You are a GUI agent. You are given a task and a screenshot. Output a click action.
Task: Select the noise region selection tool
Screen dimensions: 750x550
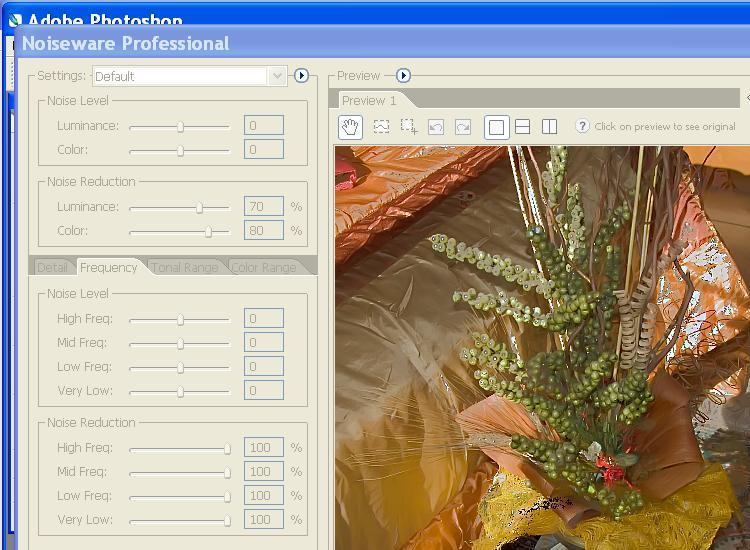pos(381,127)
